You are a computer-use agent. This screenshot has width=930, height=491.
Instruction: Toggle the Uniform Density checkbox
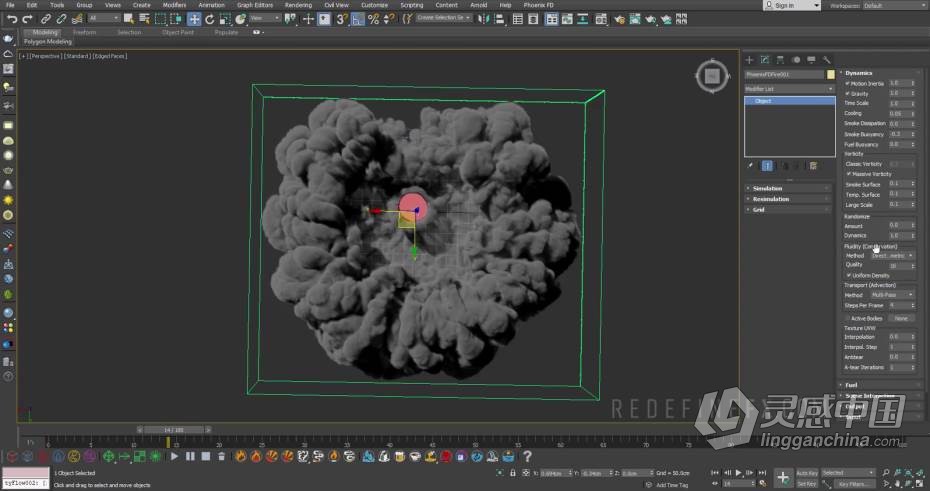coord(849,276)
